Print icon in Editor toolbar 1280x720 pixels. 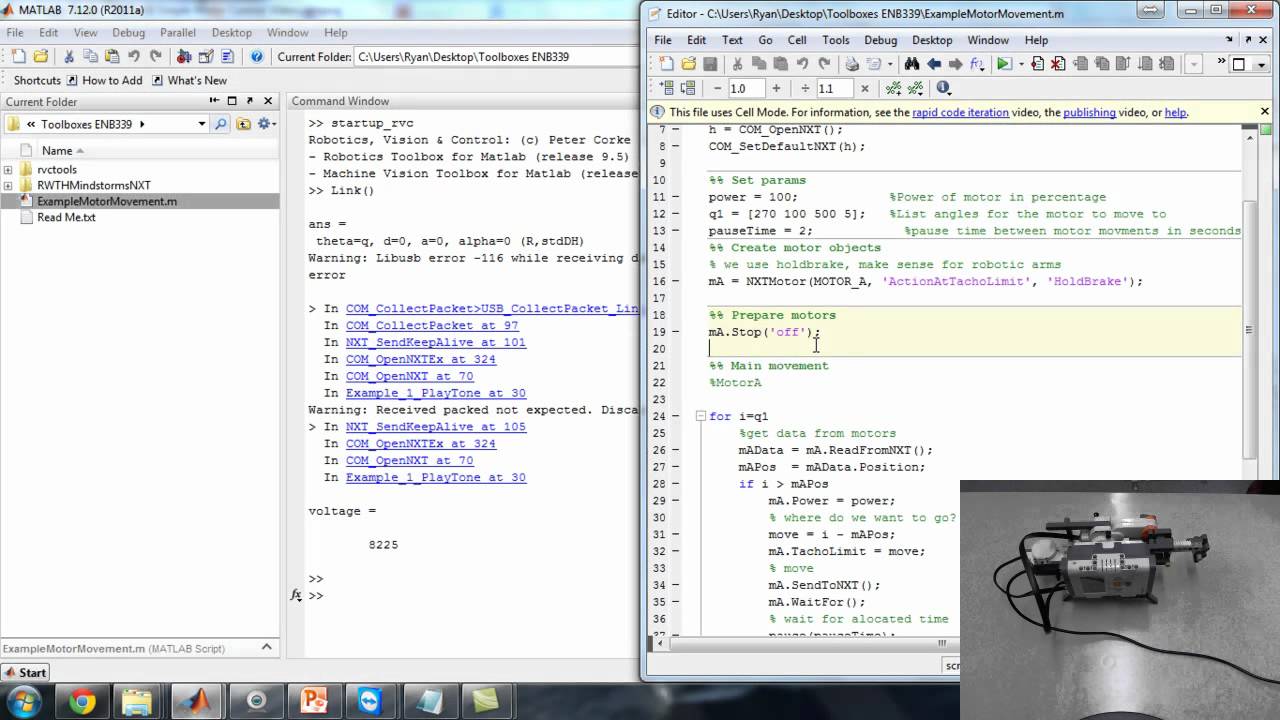coord(852,64)
